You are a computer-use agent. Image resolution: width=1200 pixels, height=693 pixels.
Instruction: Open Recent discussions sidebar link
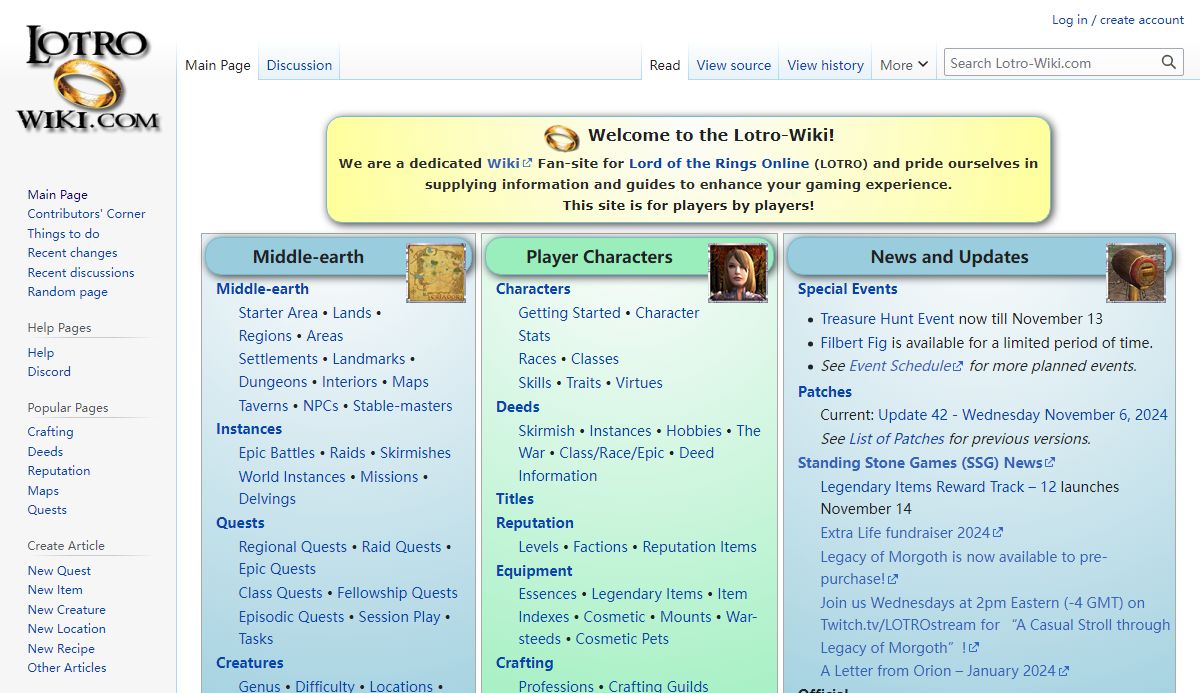point(81,272)
